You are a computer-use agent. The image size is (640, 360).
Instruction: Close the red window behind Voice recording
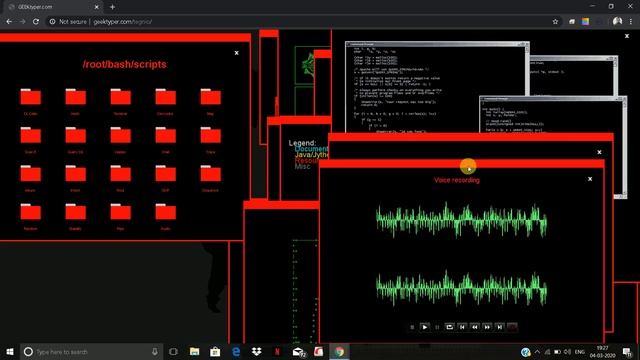tap(599, 152)
